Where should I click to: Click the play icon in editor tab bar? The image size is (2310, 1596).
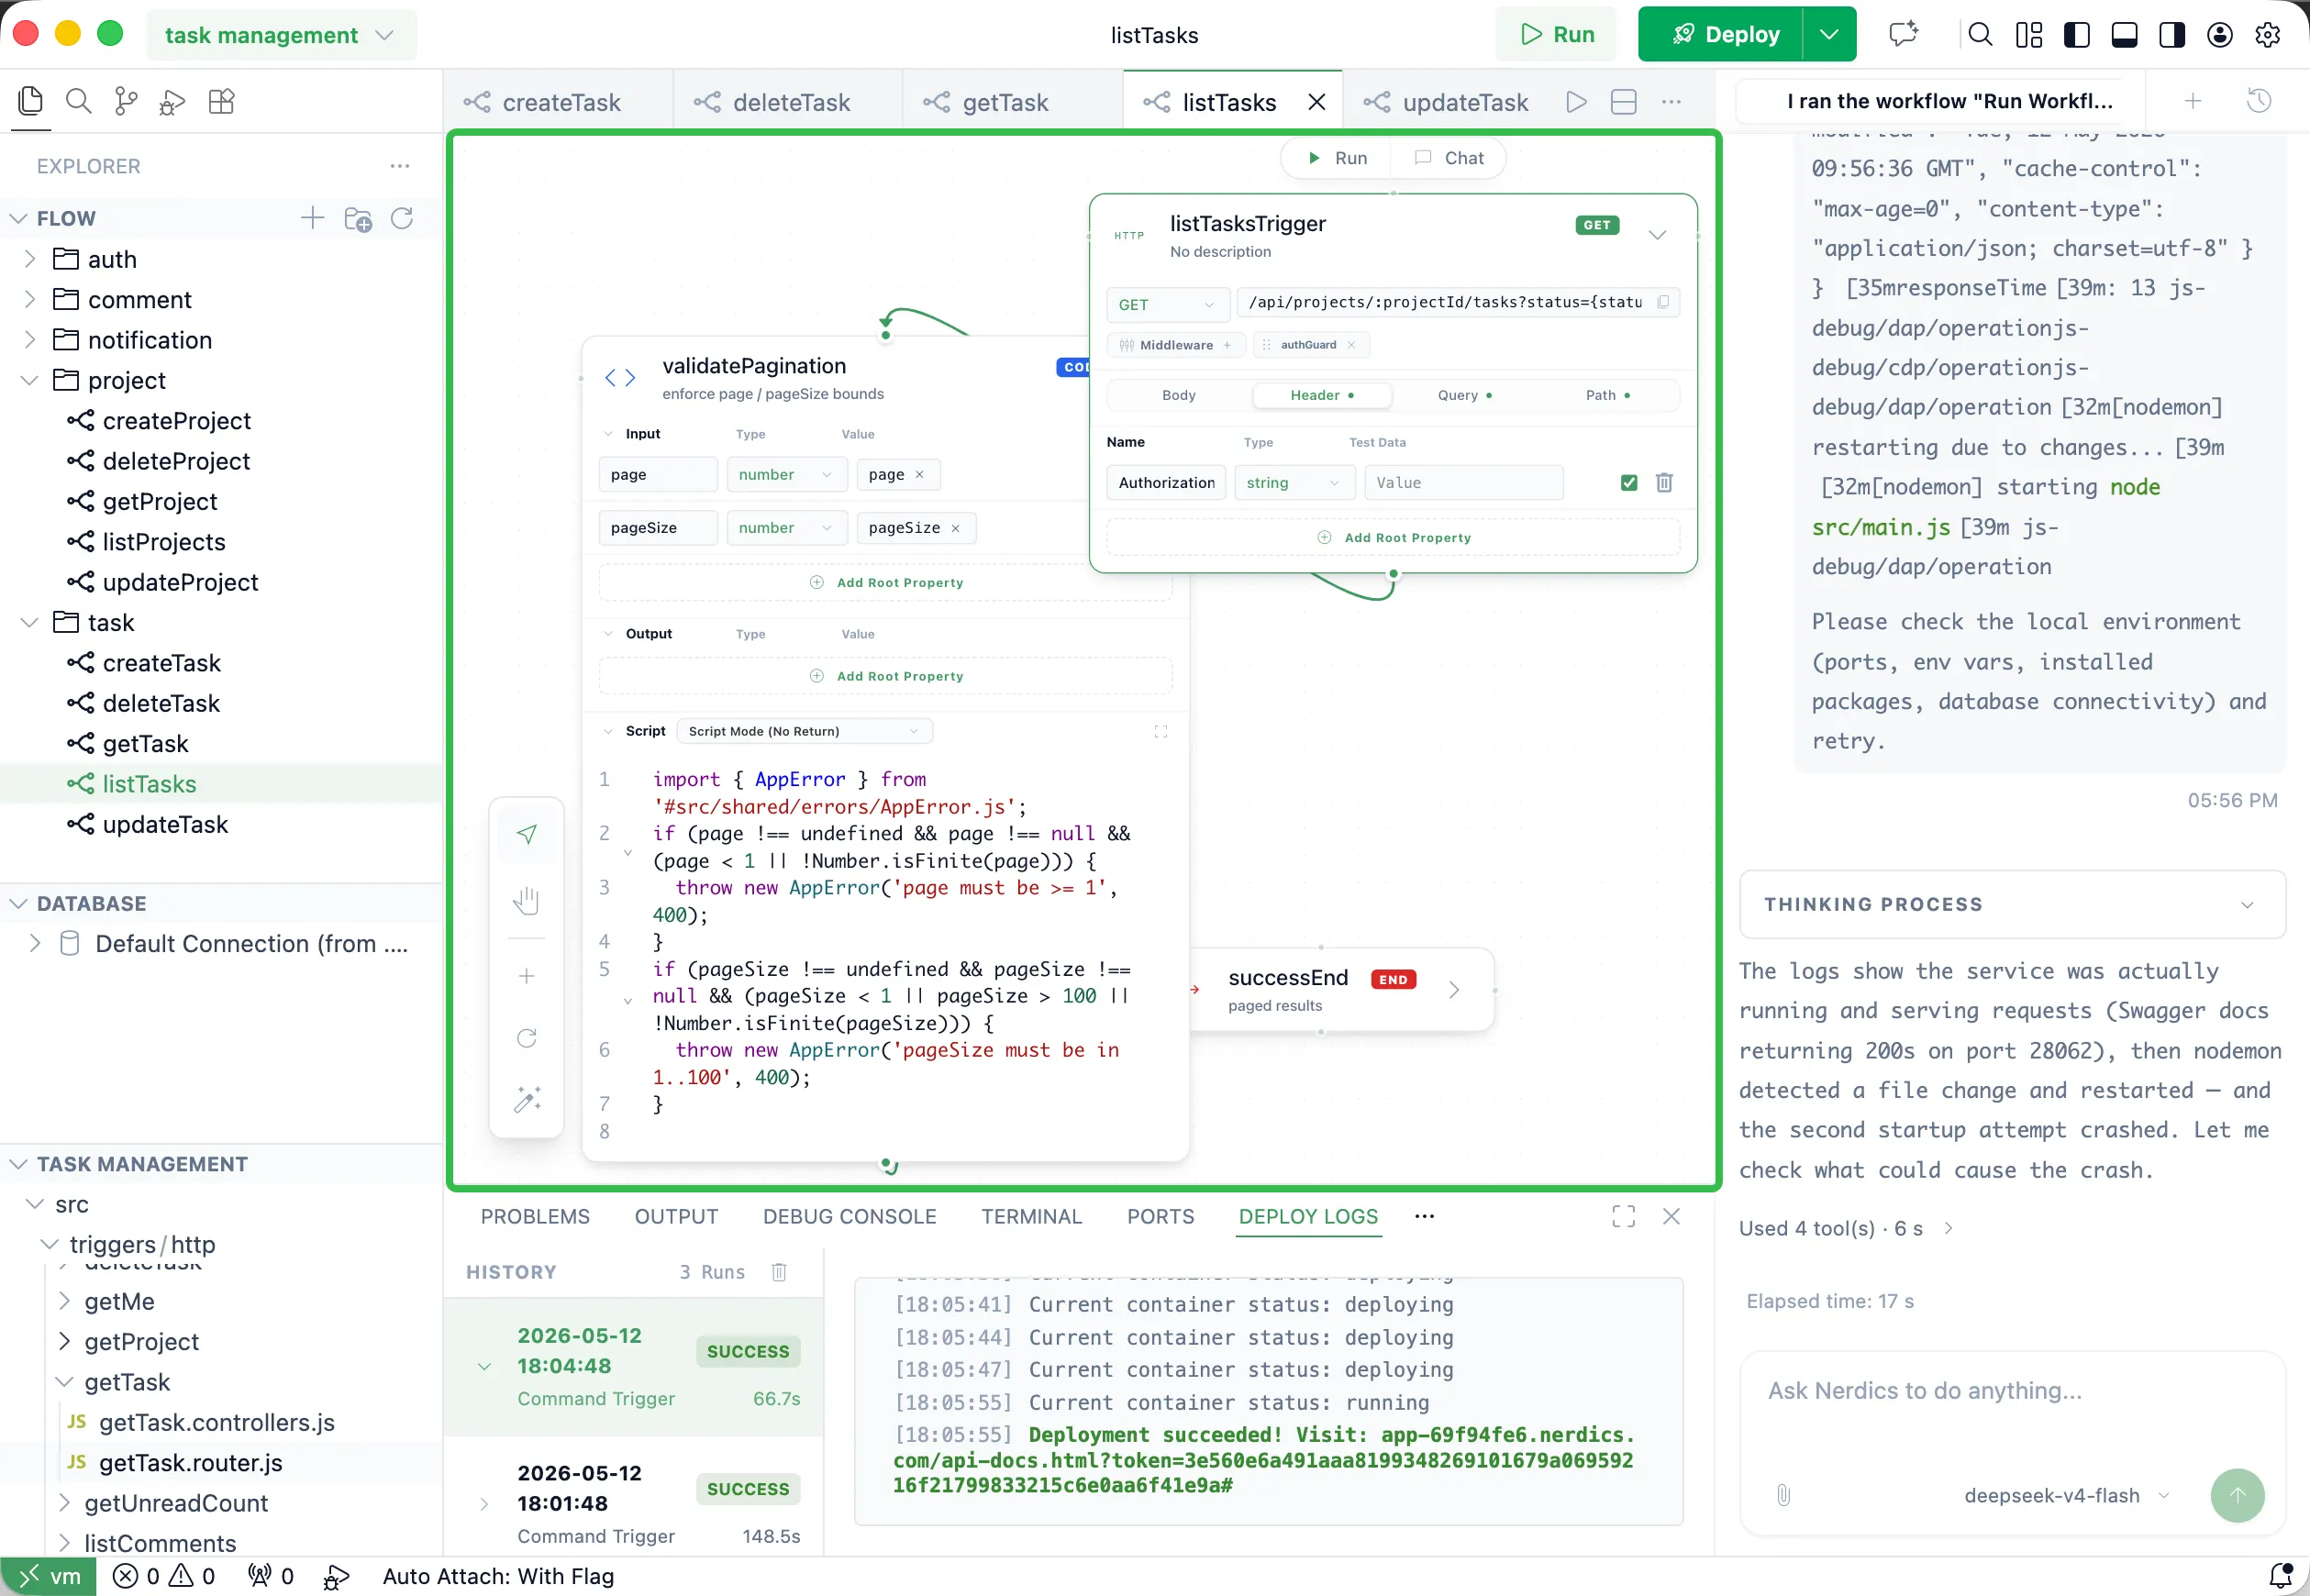(x=1577, y=102)
